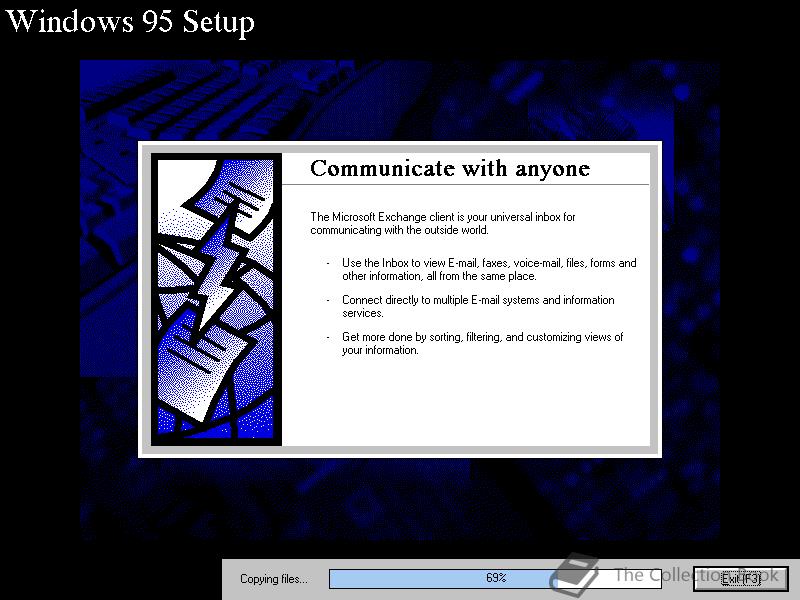
Task: Click the 'Windows 95 Setup' title text
Action: point(130,22)
